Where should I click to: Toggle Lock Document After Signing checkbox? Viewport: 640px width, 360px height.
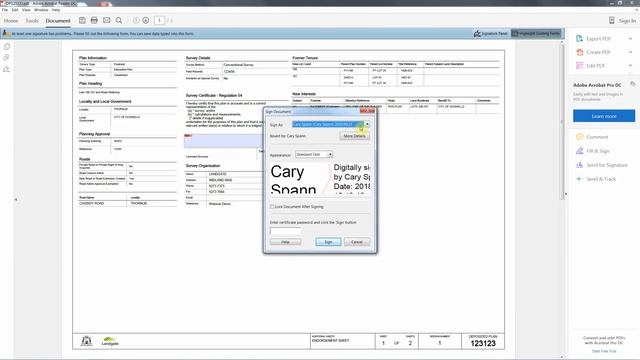[272, 207]
